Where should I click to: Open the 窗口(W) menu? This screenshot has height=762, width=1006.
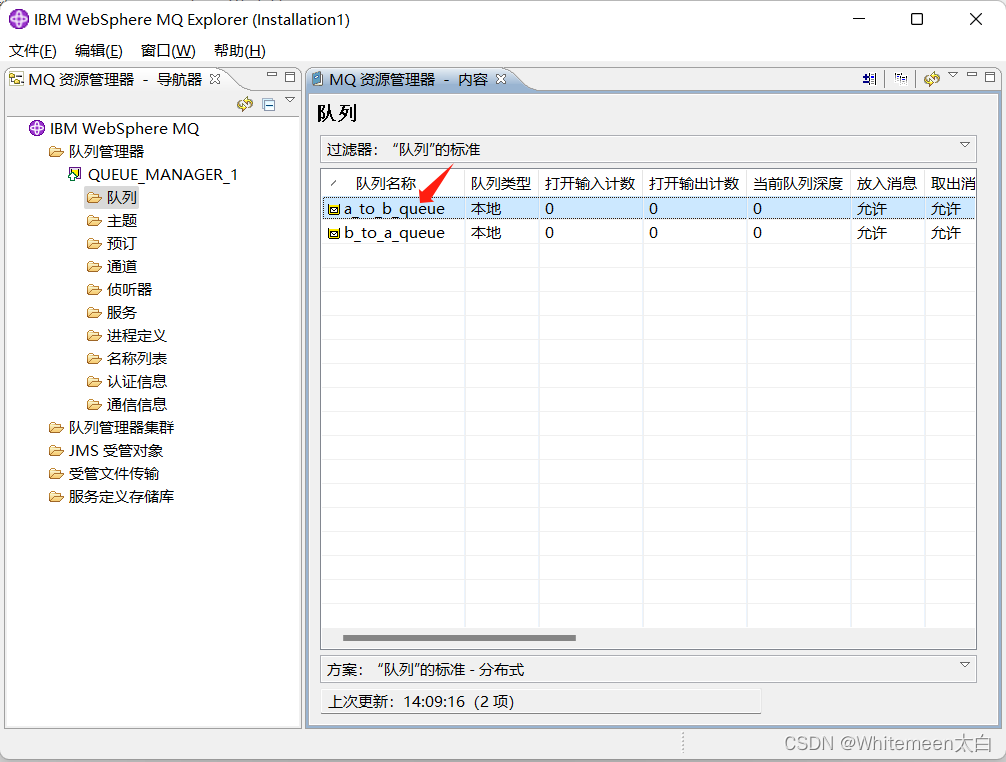[x=168, y=51]
